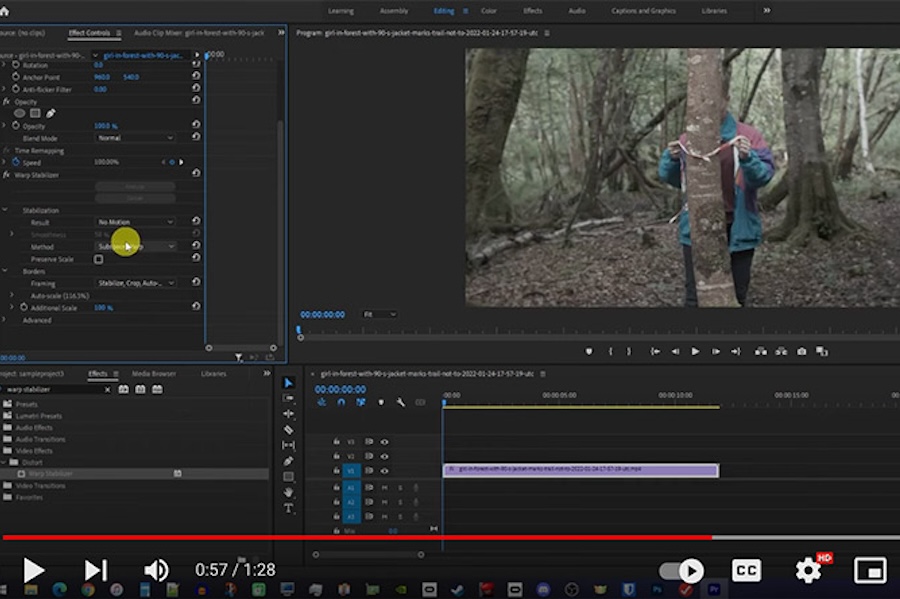Screen dimensions: 900x599
Task: Open timeline wrench display settings
Action: pyautogui.click(x=401, y=402)
